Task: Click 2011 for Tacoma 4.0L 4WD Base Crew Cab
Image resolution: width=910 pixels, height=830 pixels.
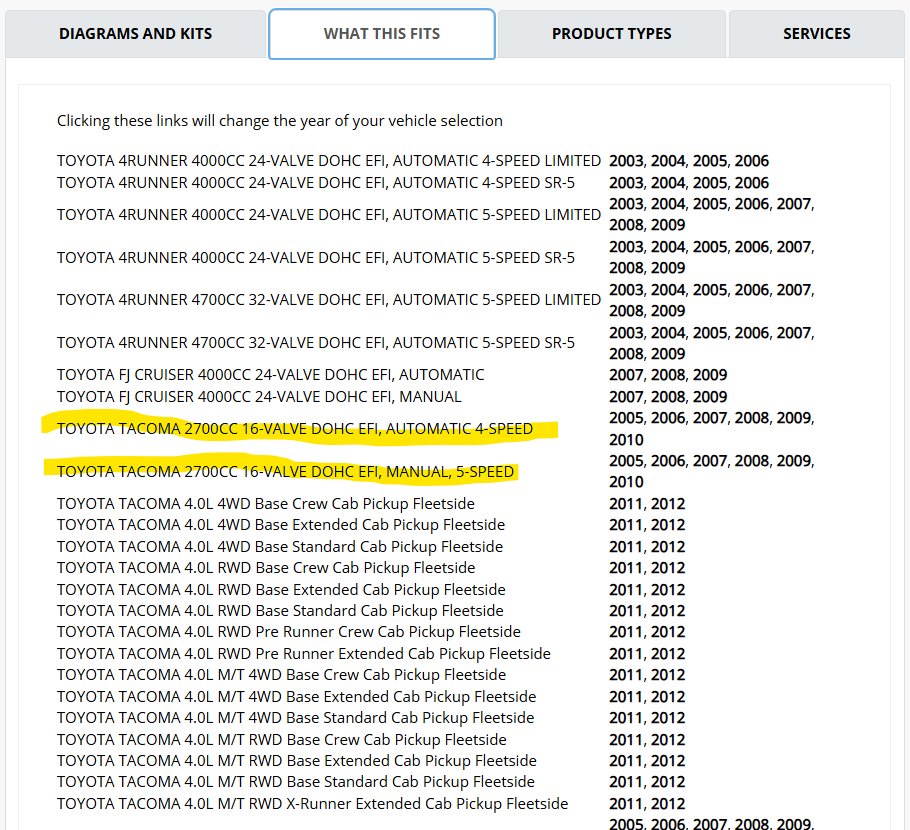Action: [x=626, y=504]
